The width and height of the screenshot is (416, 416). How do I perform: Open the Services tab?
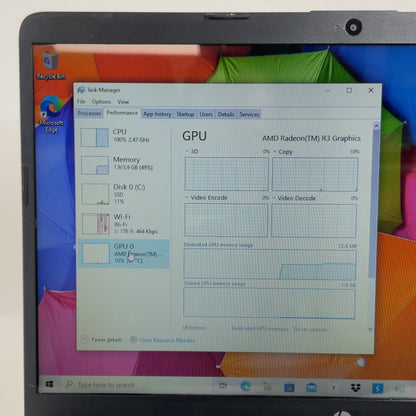coord(249,114)
